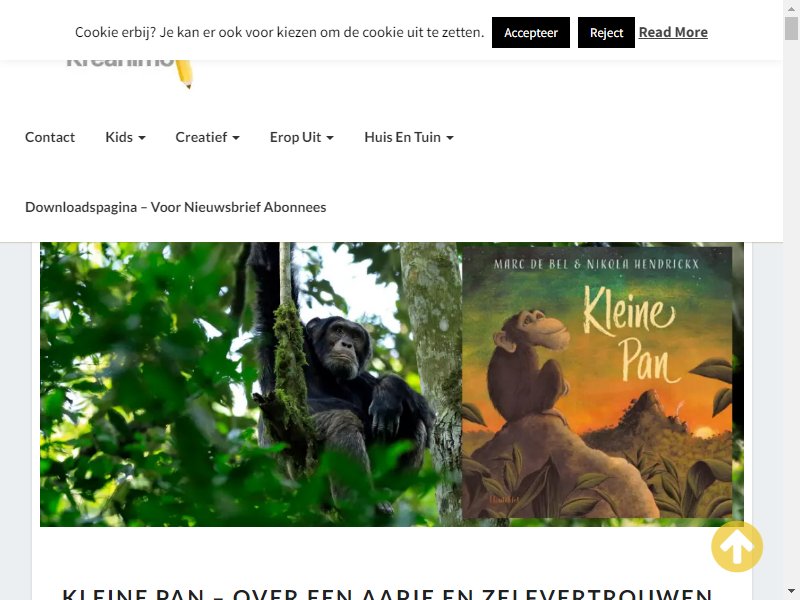Click the vertical scrollbar thumb
The height and width of the screenshot is (600, 800).
click(791, 28)
